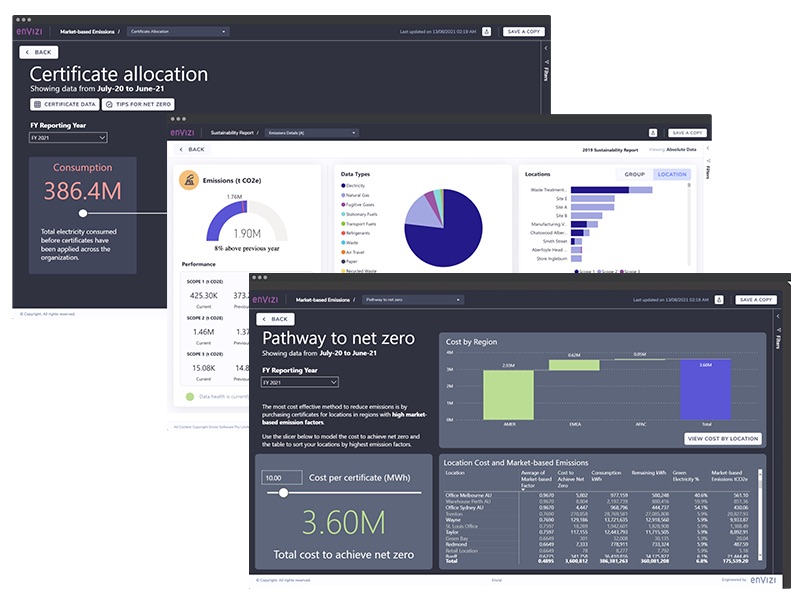Sort by Green Electricity % column header

(686, 476)
